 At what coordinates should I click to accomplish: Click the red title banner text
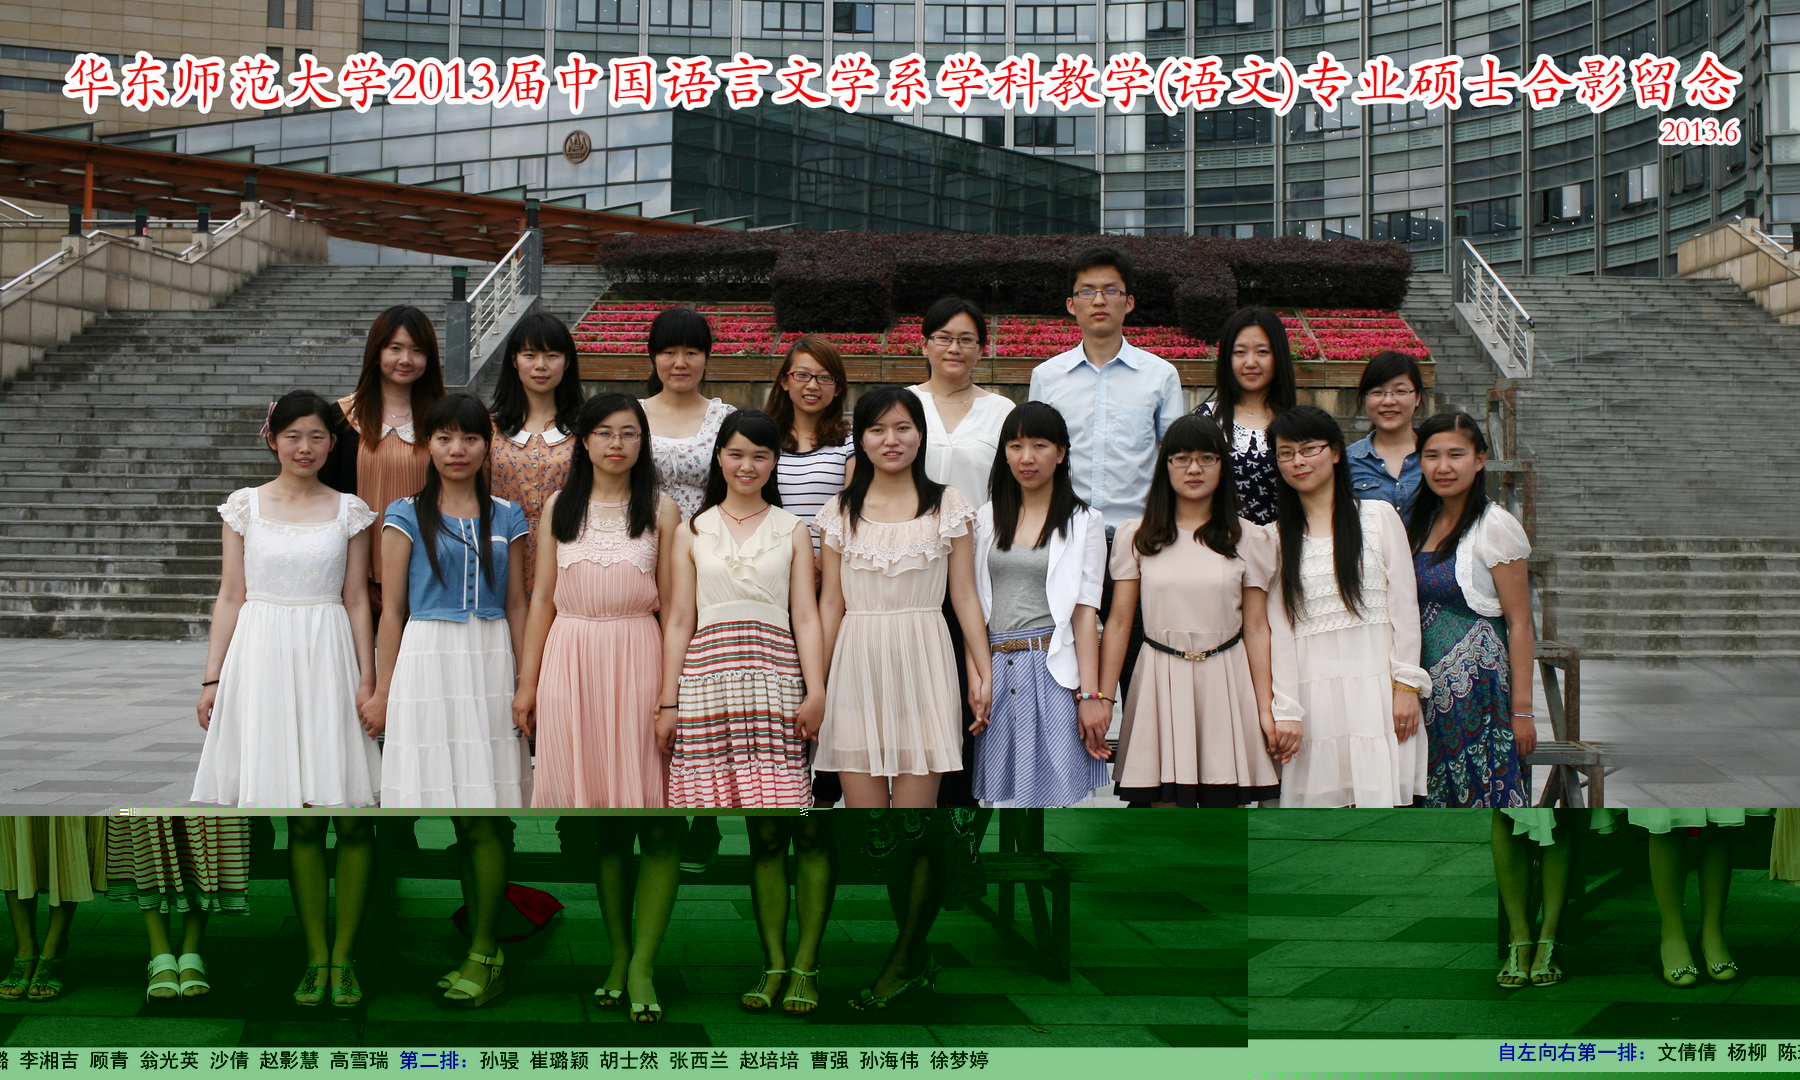click(x=900, y=82)
